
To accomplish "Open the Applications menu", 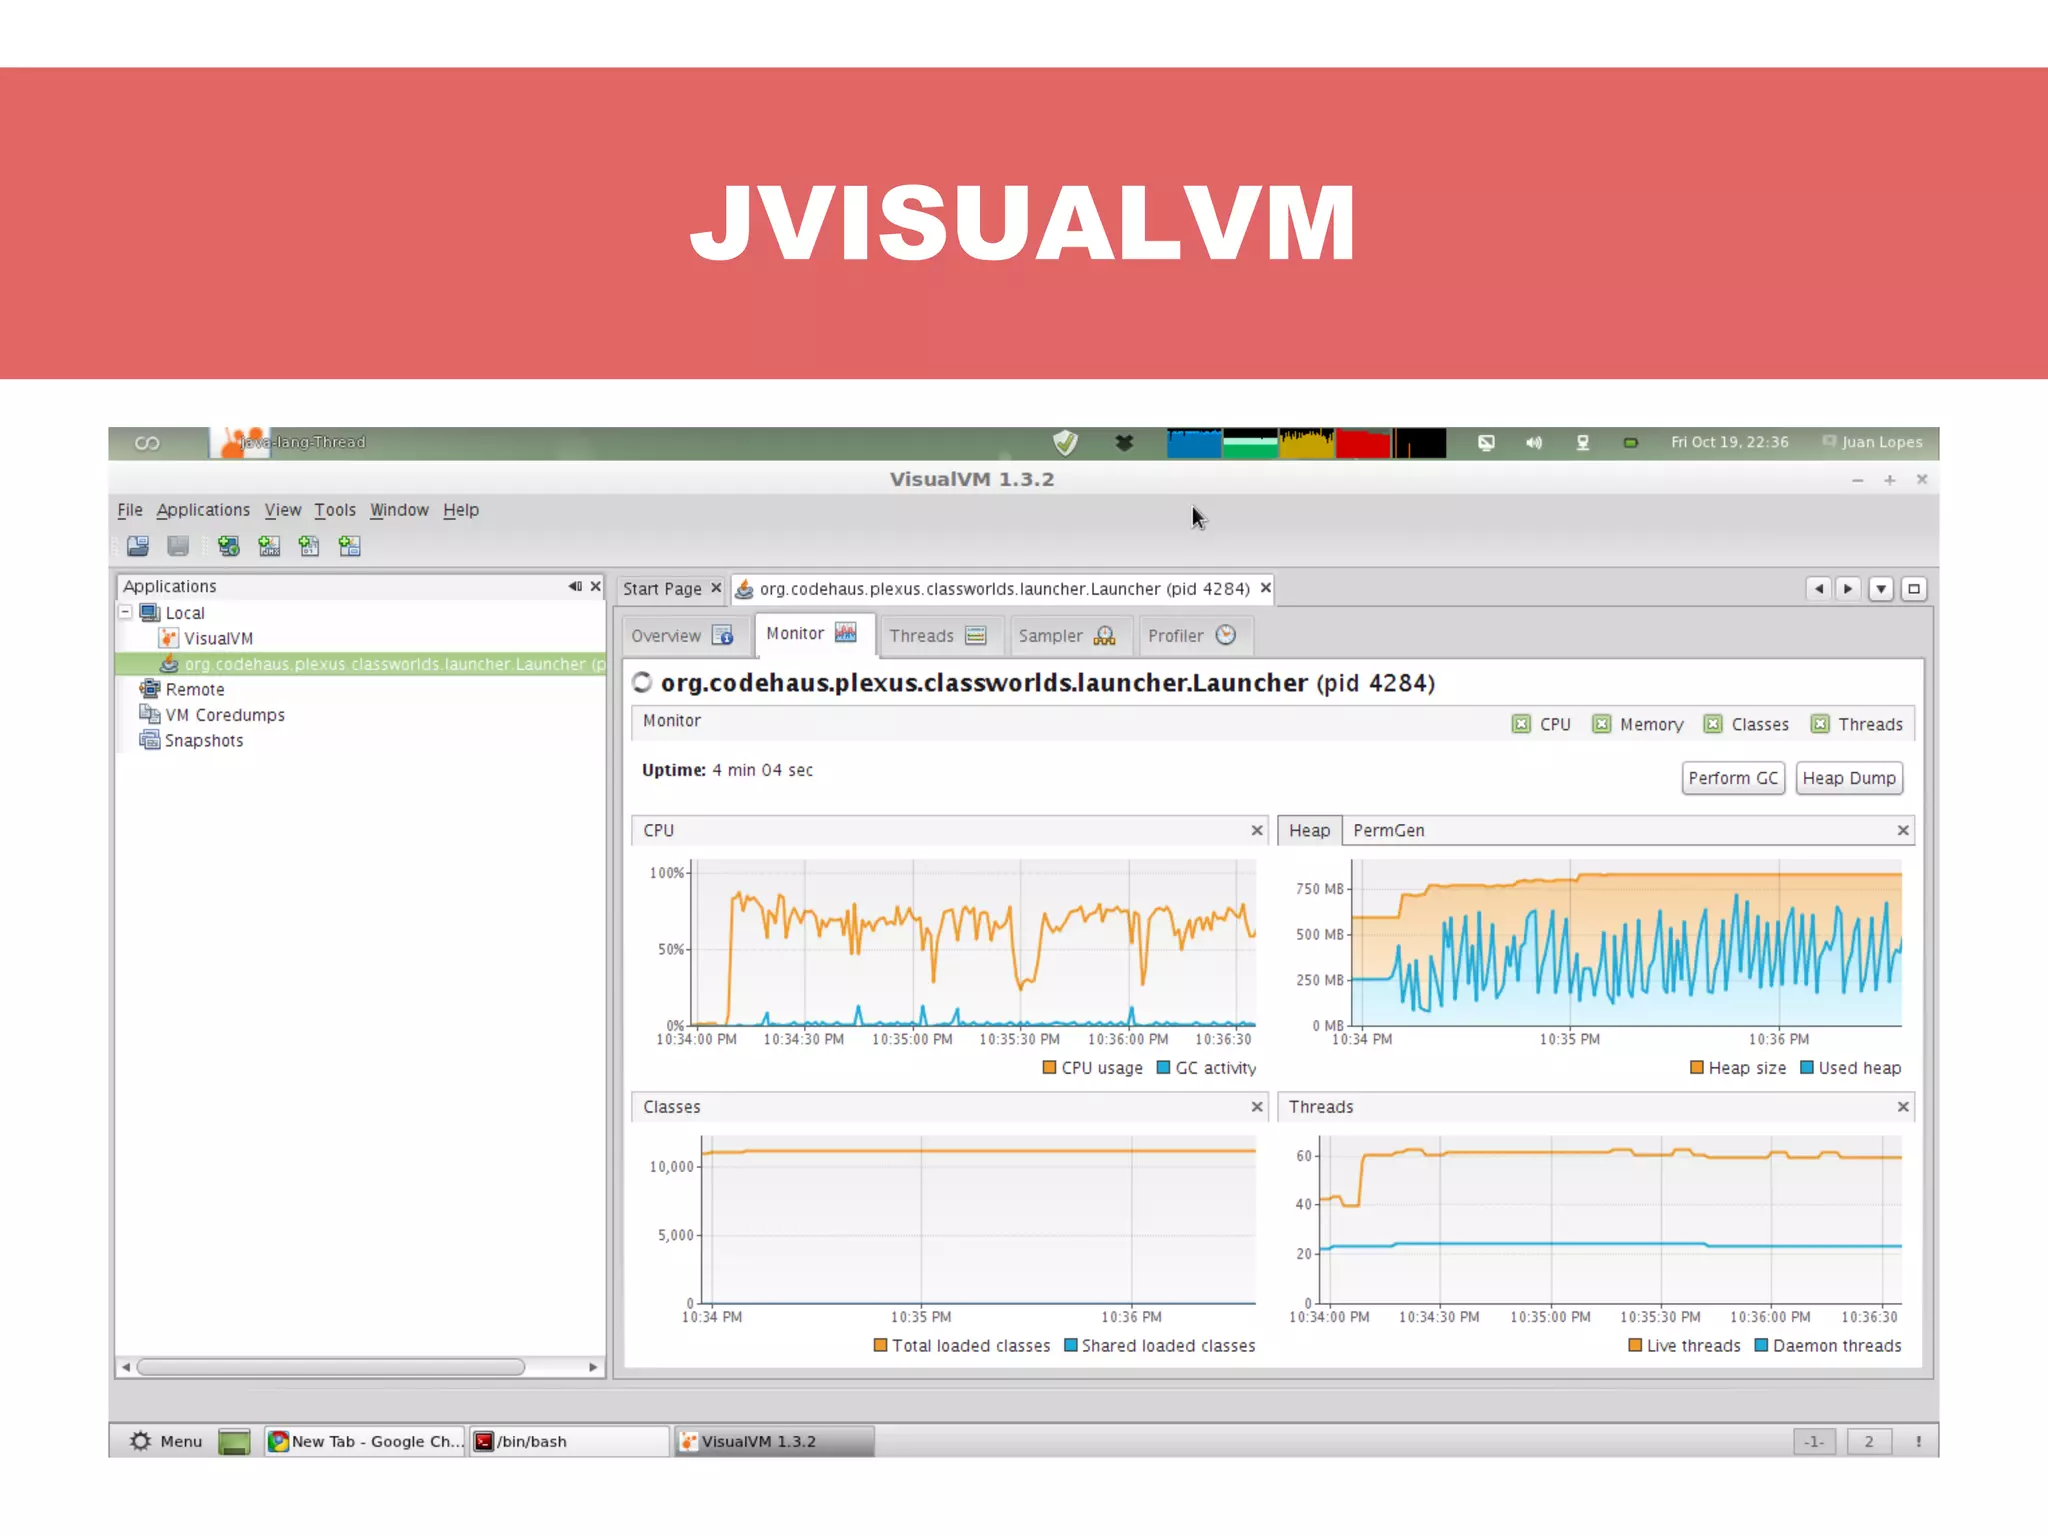I will pyautogui.click(x=203, y=510).
